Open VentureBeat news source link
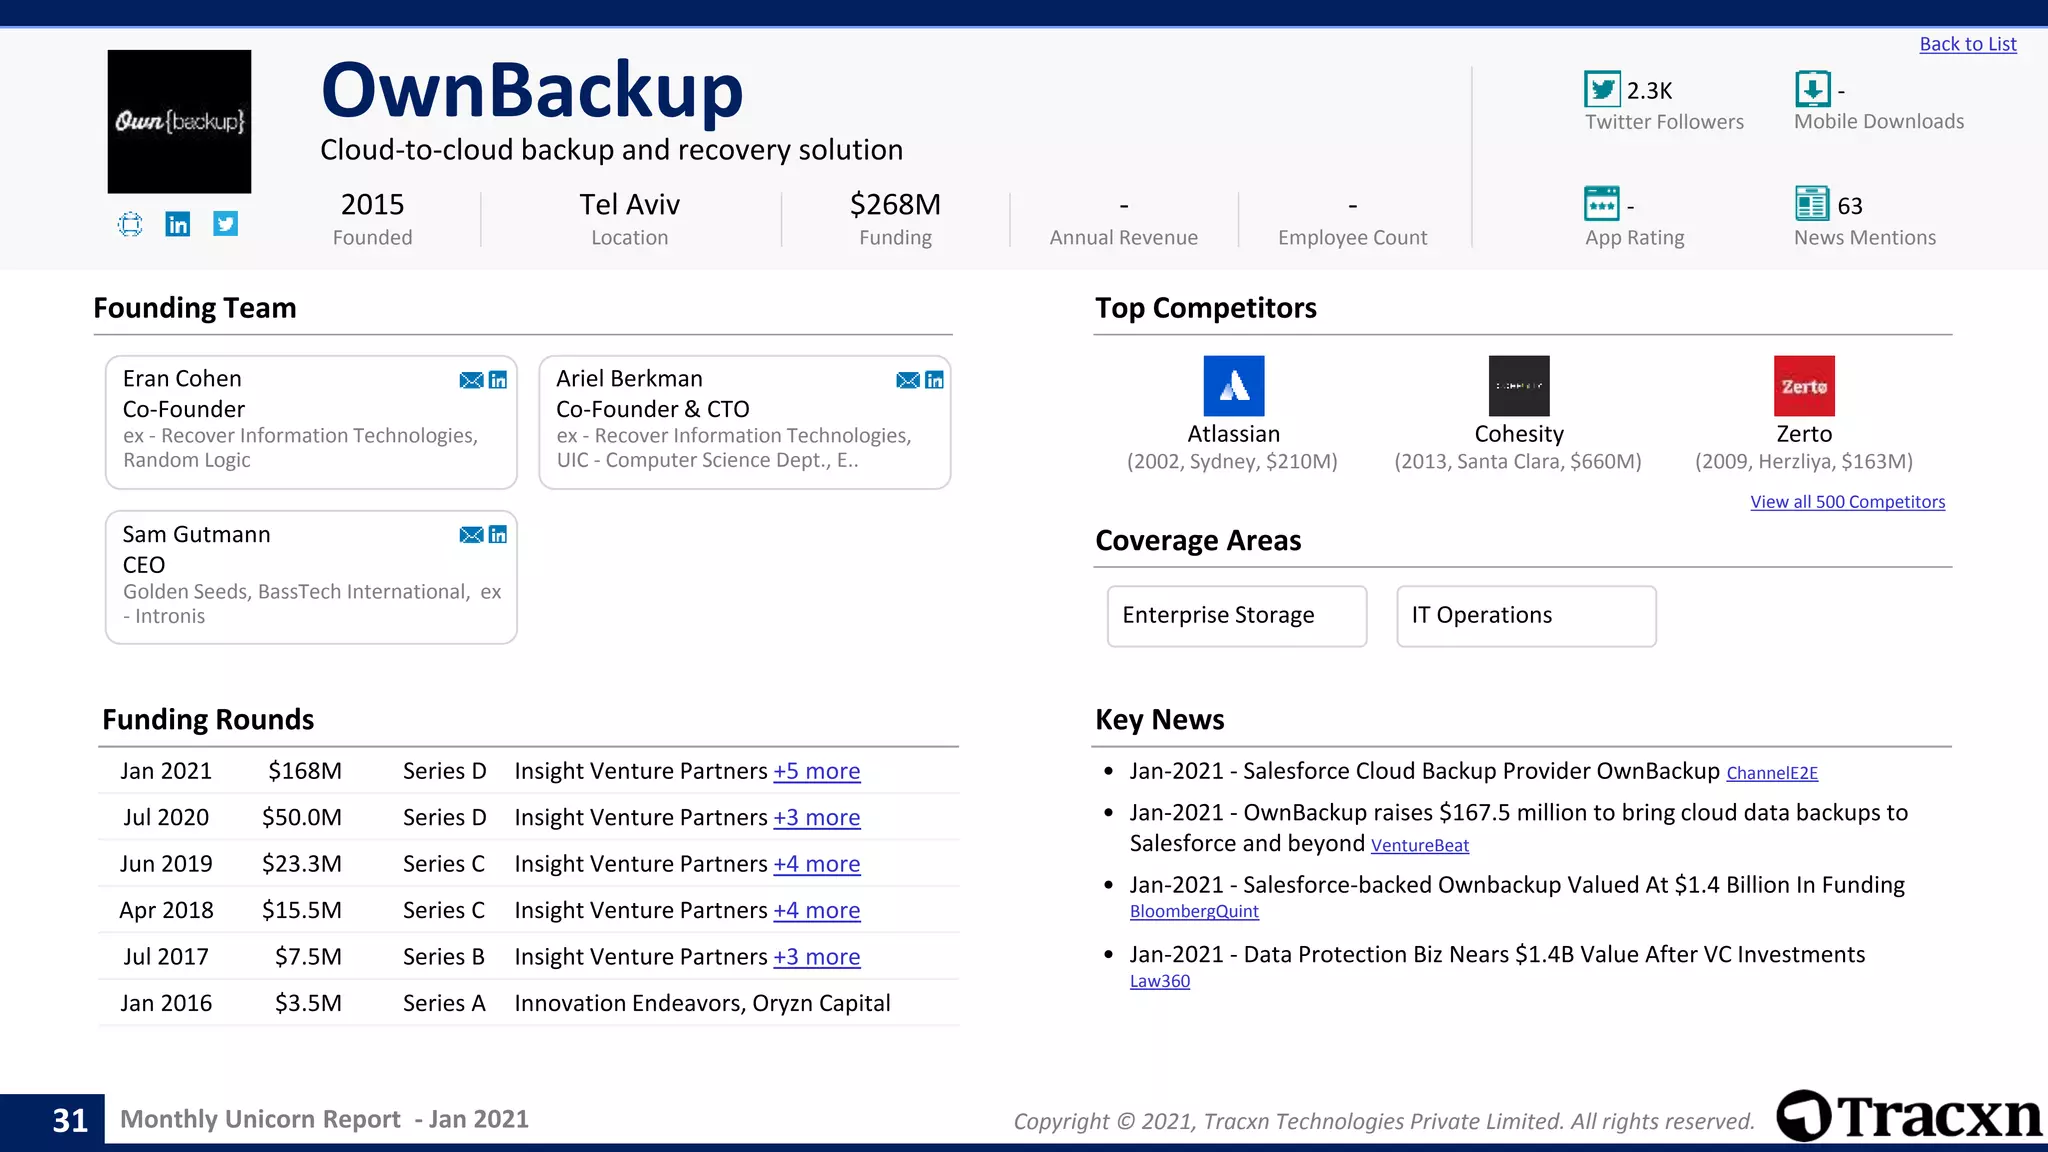Image resolution: width=2048 pixels, height=1152 pixels. pyautogui.click(x=1420, y=846)
